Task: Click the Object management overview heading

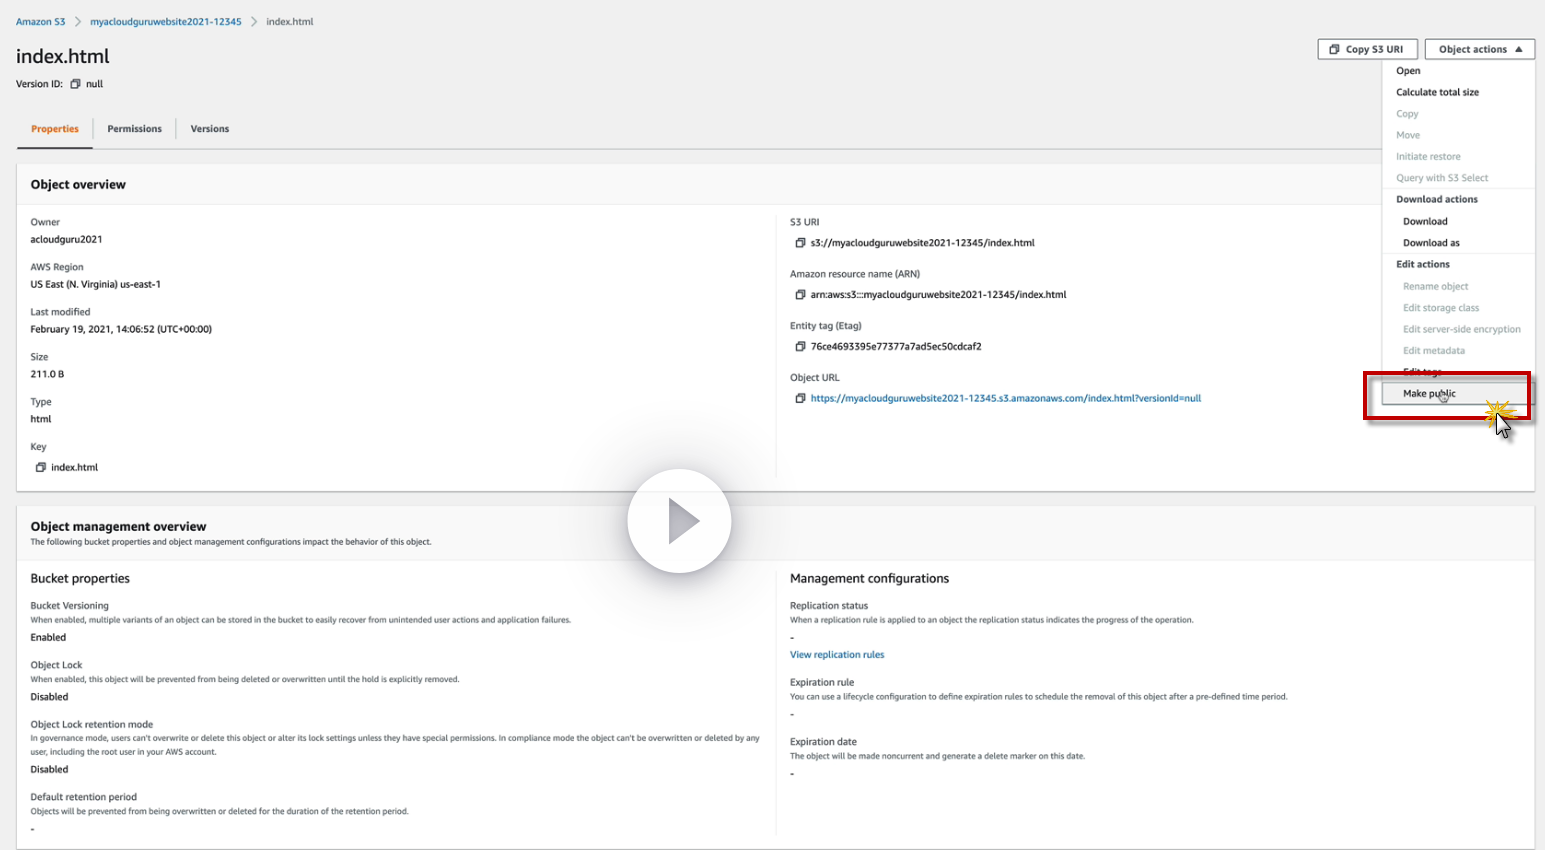Action: [118, 527]
